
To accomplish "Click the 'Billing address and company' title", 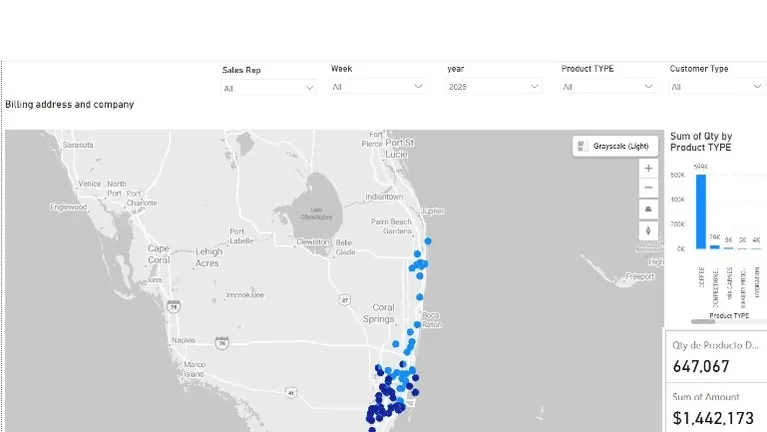I will click(69, 104).
